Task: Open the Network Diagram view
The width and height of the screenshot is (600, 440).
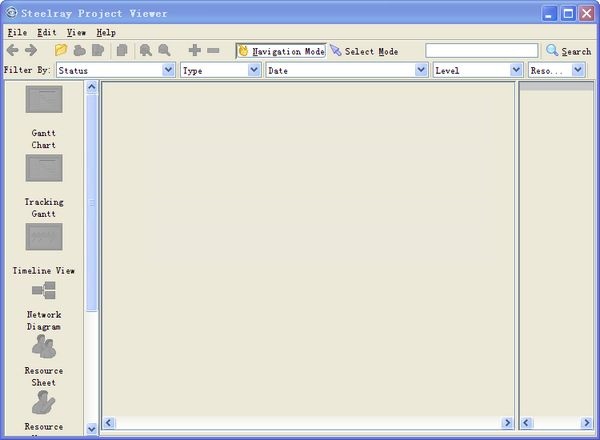Action: tap(43, 291)
